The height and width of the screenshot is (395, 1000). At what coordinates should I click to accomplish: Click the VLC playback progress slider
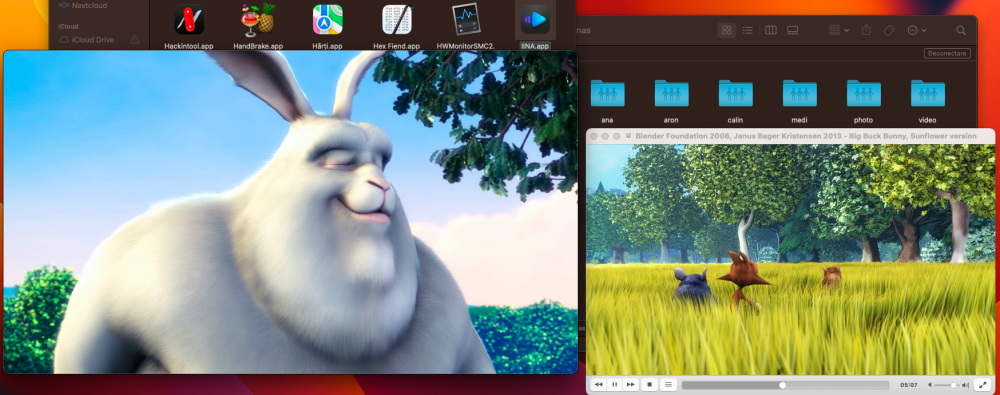tap(785, 385)
